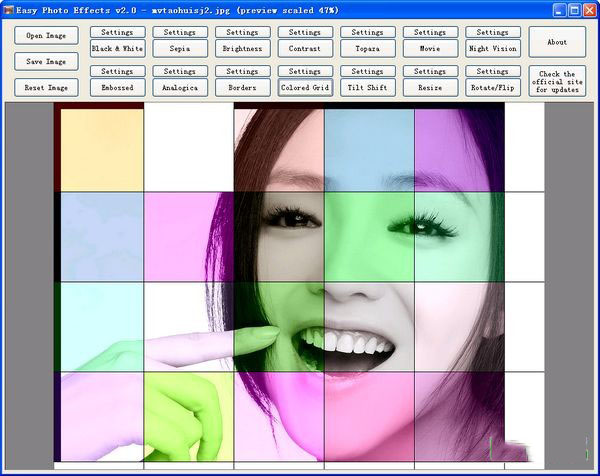
Task: Apply the Black & White effect
Action: coord(117,49)
